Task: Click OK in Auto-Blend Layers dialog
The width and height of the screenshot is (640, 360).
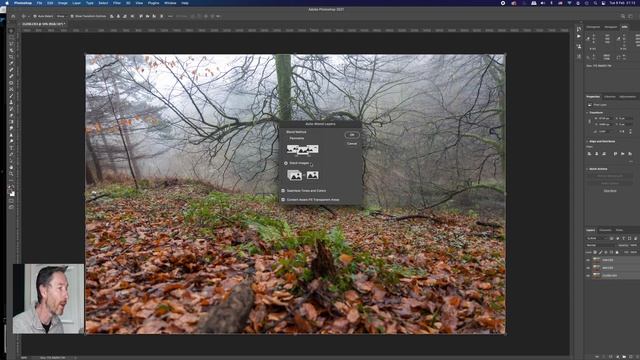Action: pos(352,135)
